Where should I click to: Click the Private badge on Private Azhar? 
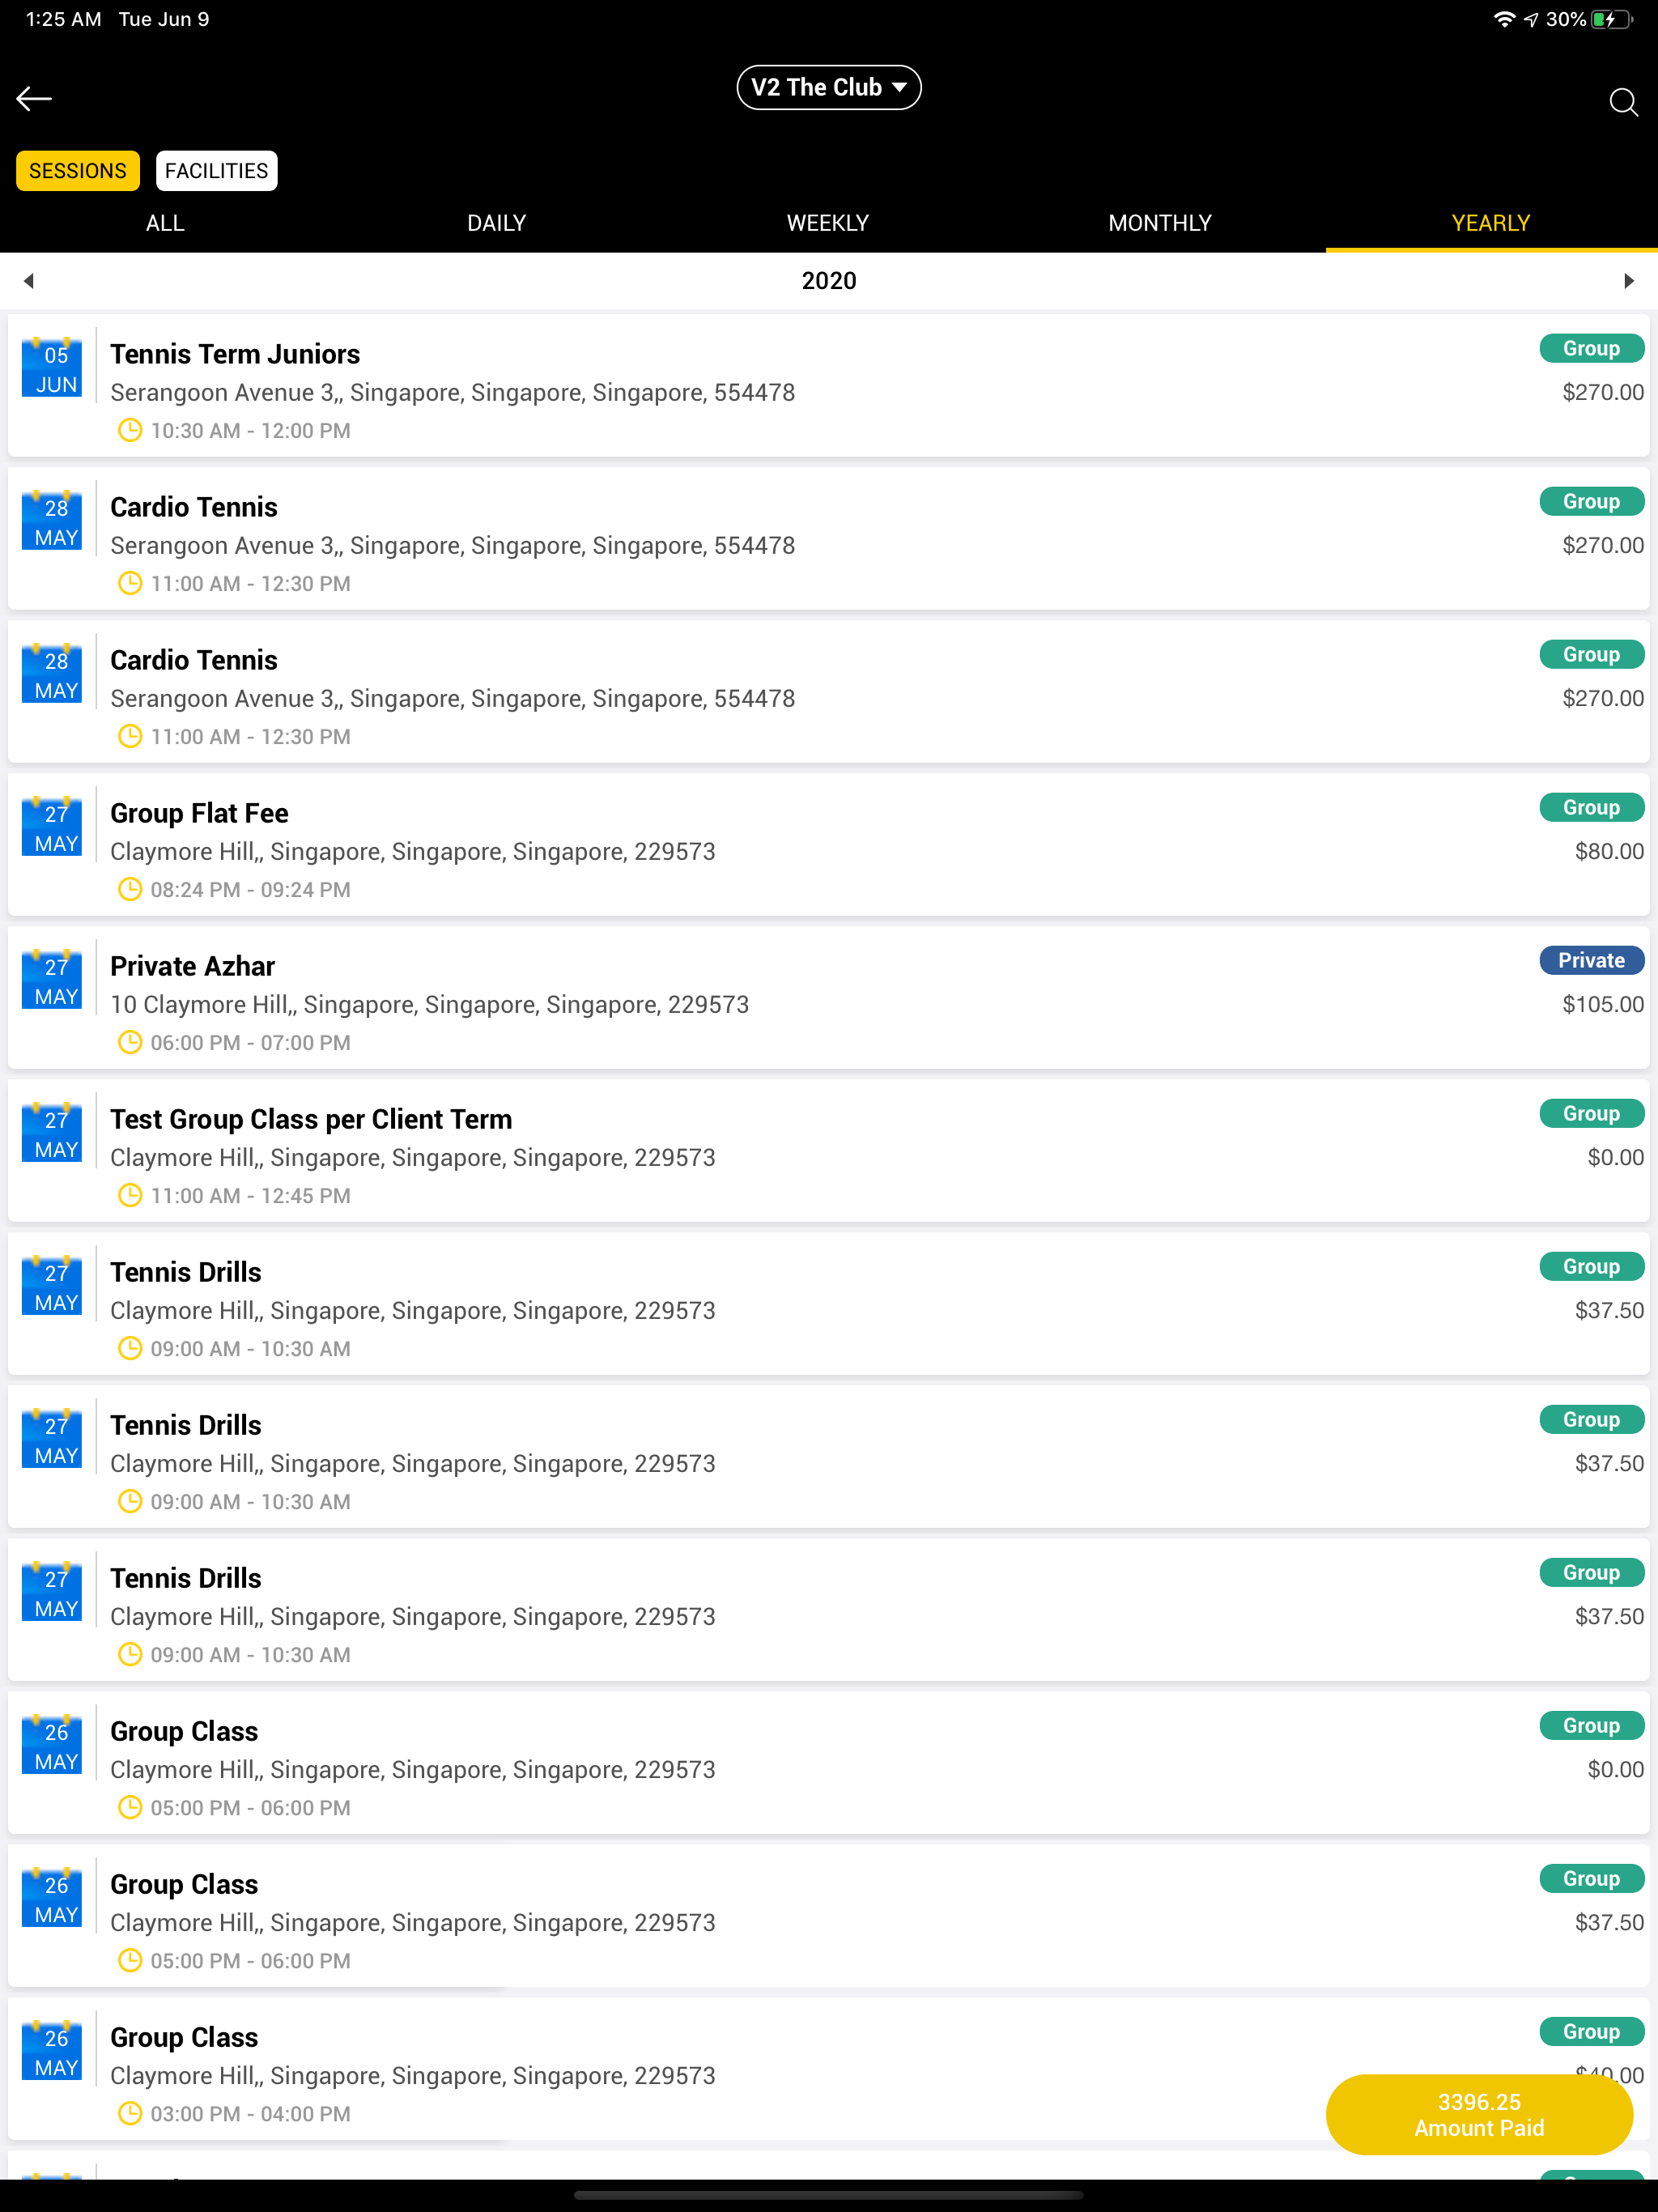pos(1591,960)
